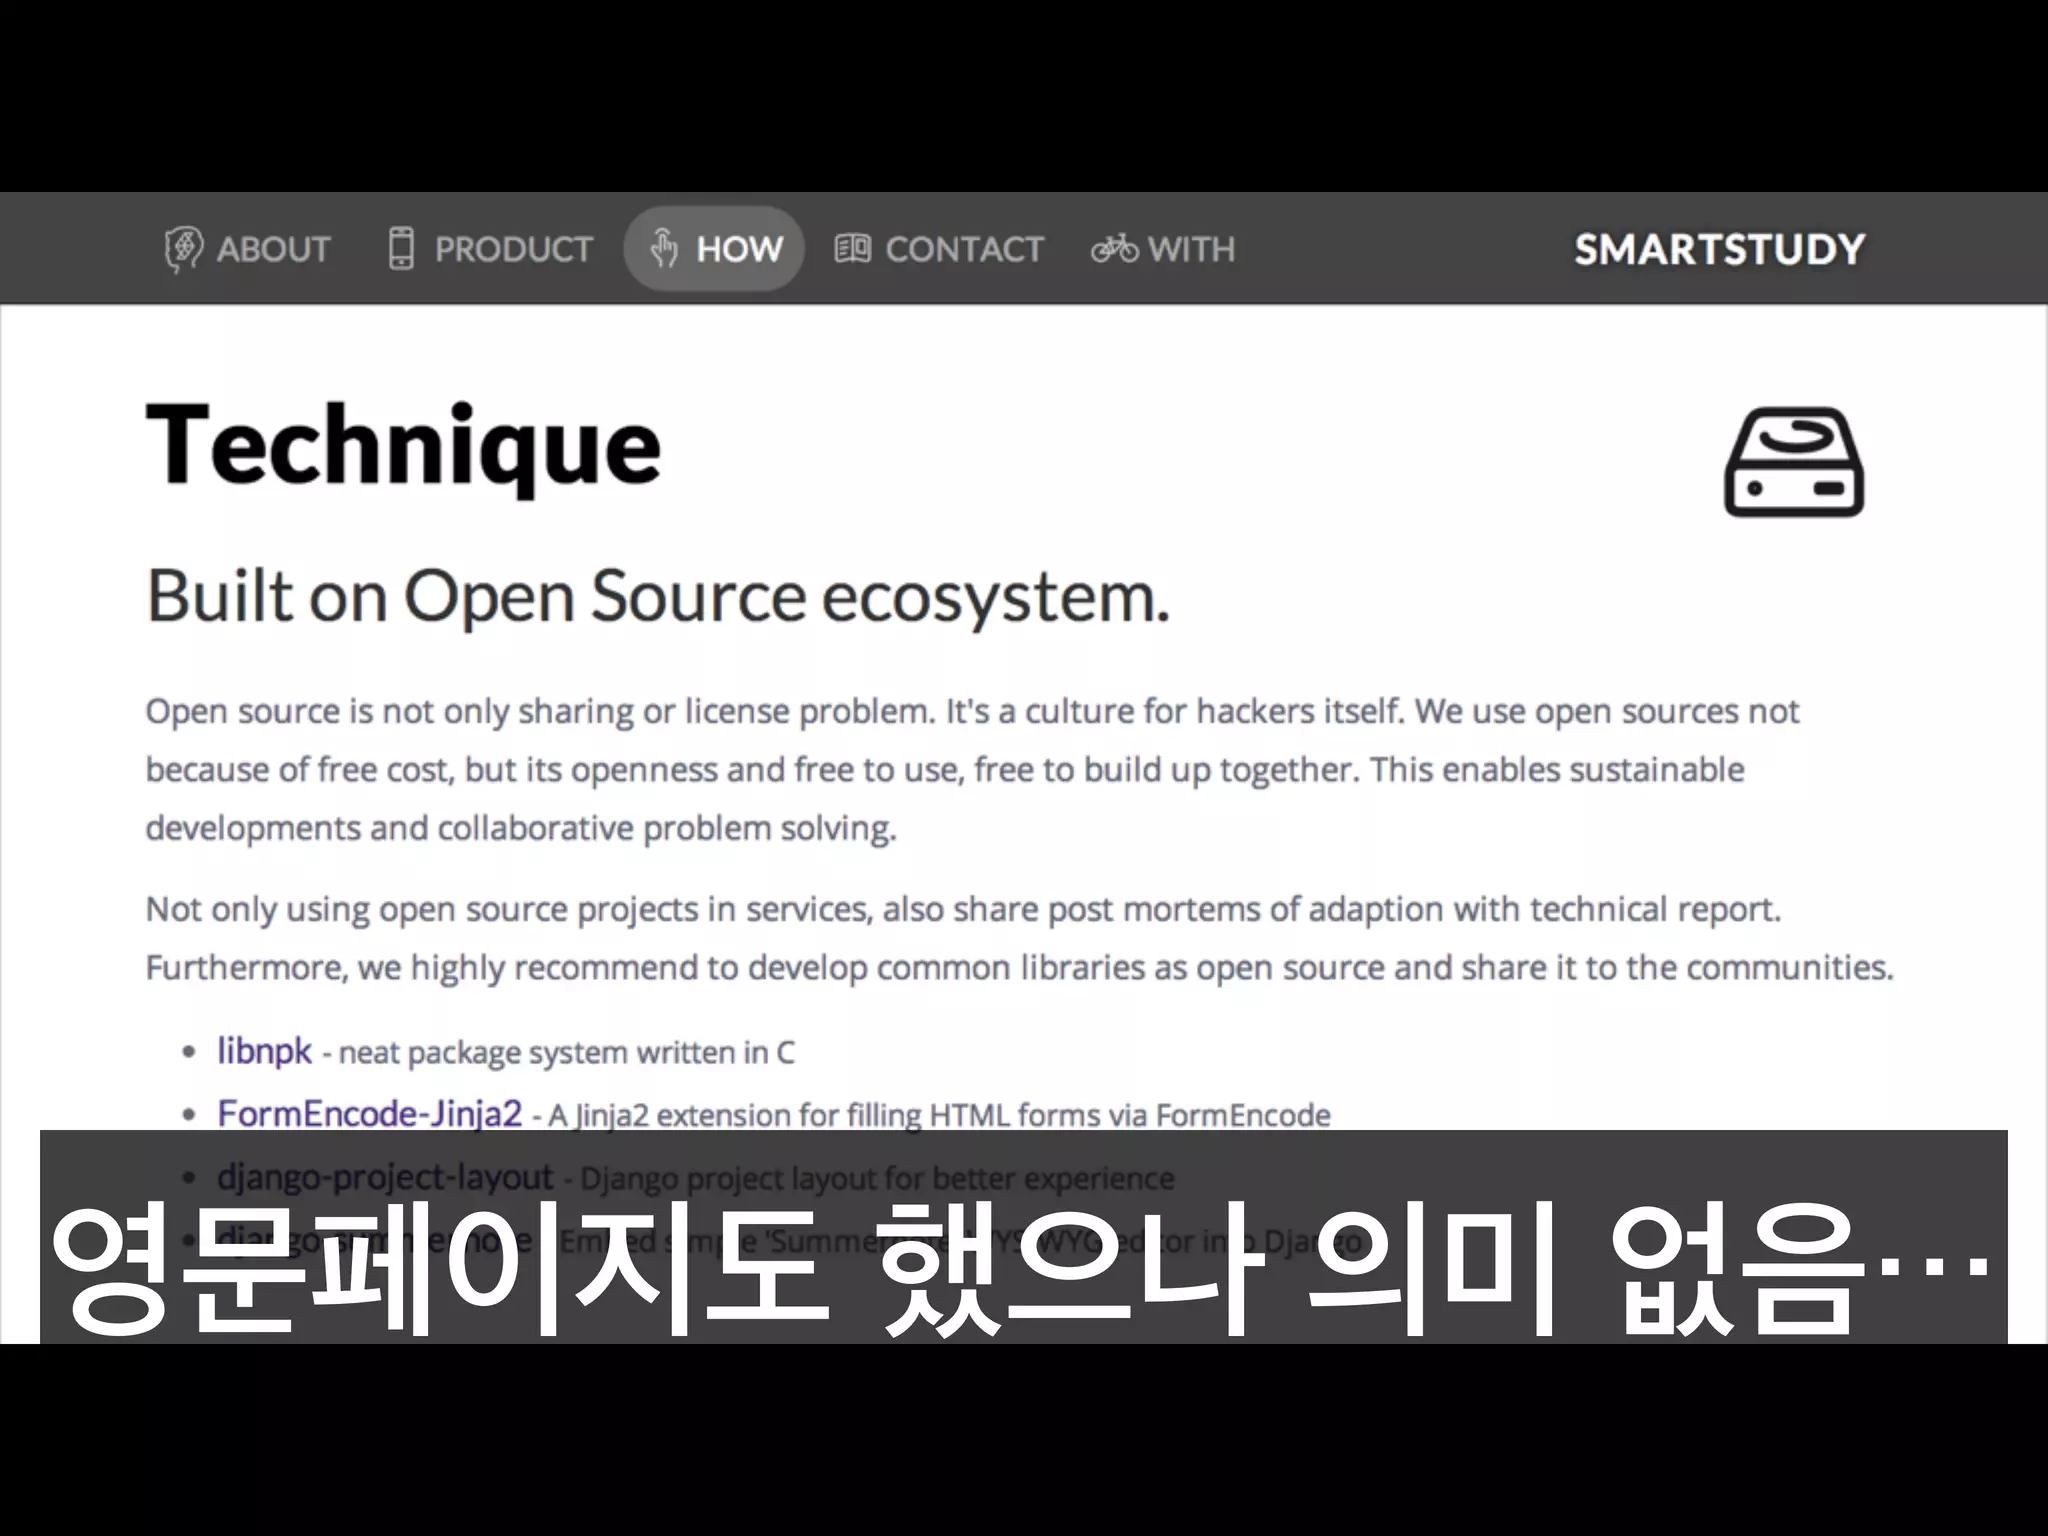Screen dimensions: 2048x1536
Task: Click the hand pointer icon beside HOW
Action: tap(663, 248)
